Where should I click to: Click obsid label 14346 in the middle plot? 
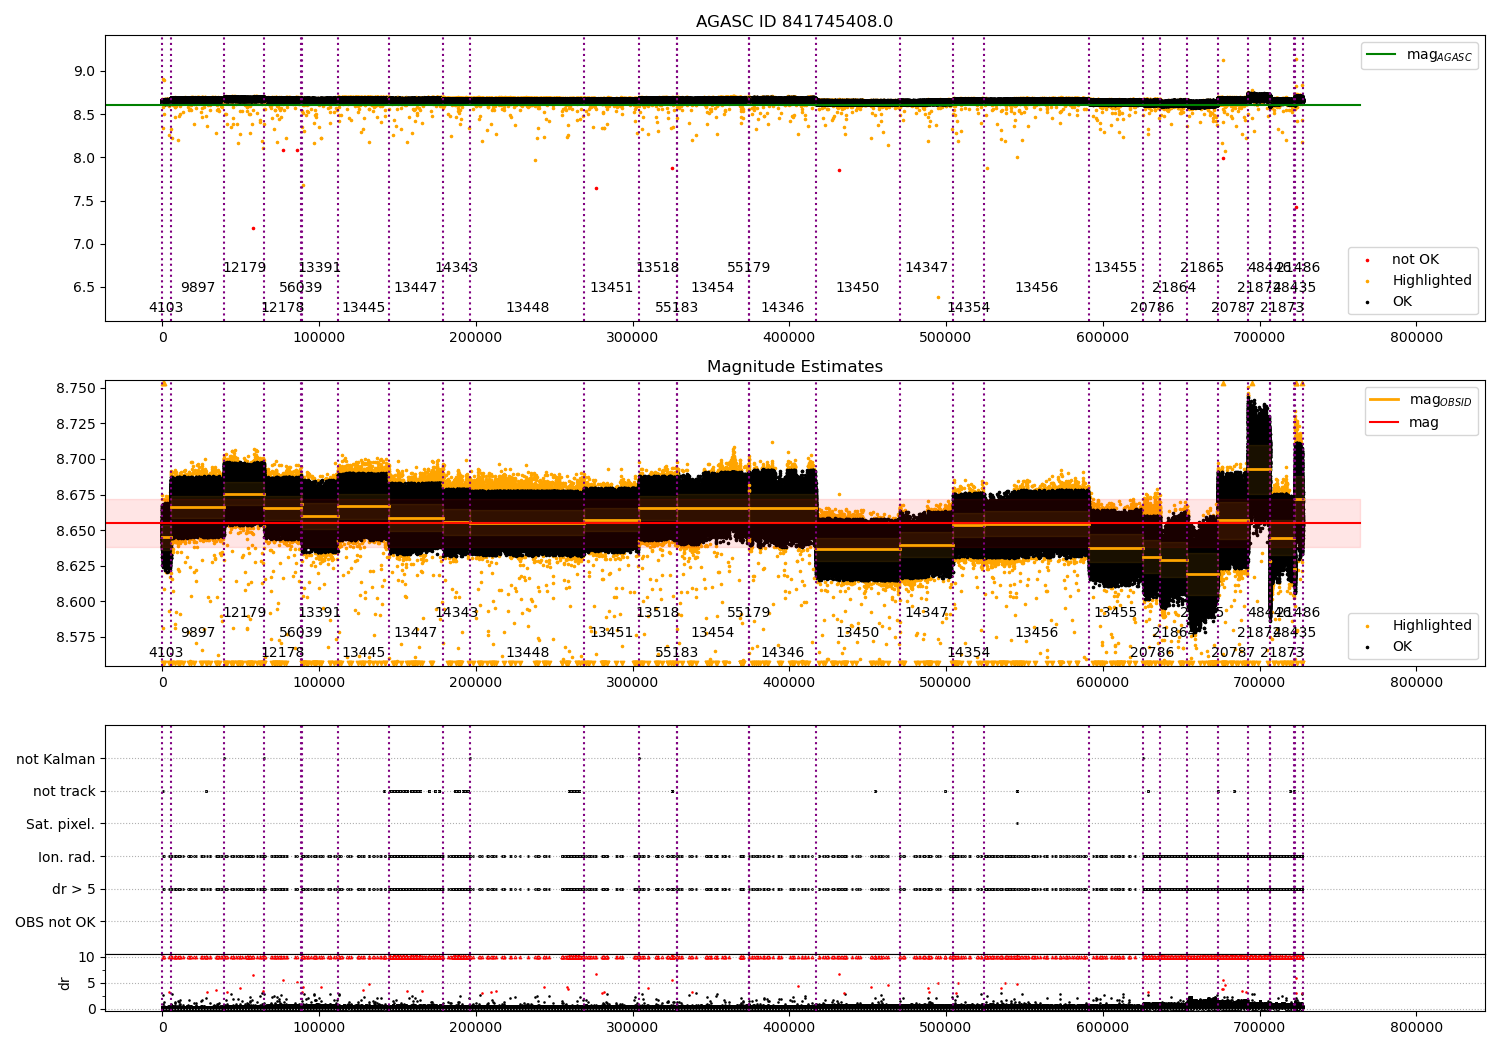coord(783,653)
